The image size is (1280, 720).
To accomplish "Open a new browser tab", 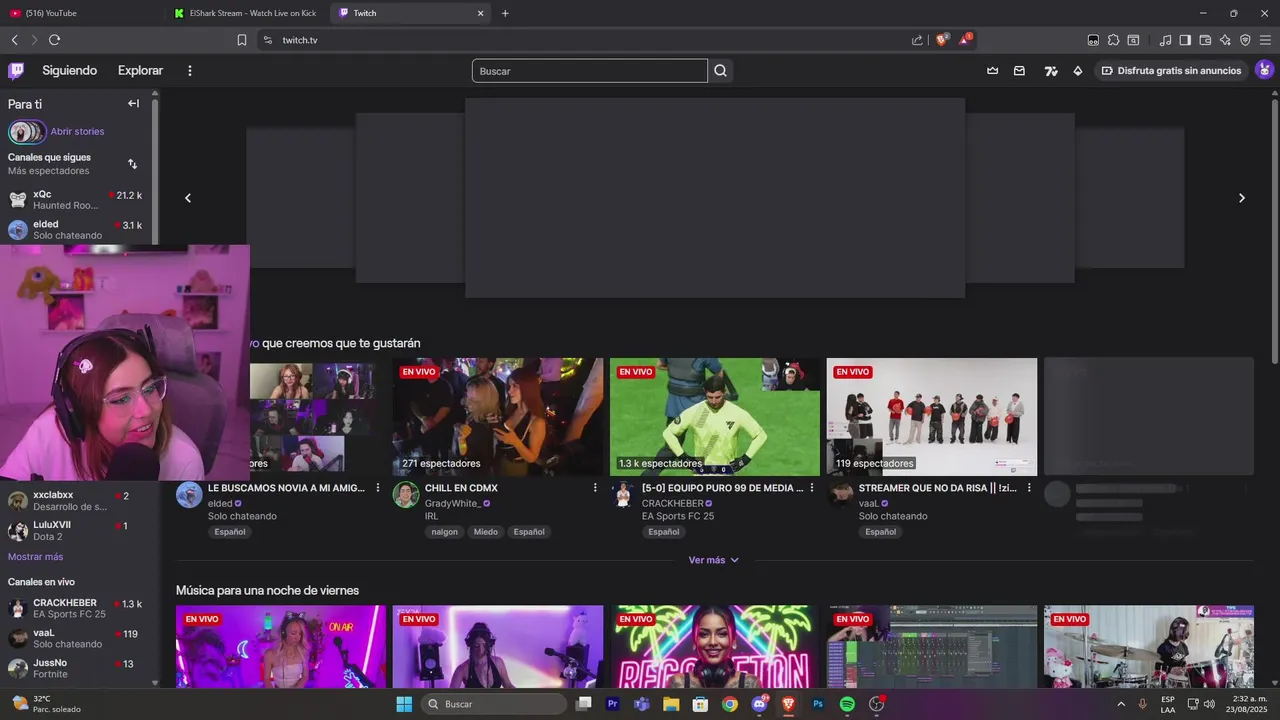I will tap(505, 13).
